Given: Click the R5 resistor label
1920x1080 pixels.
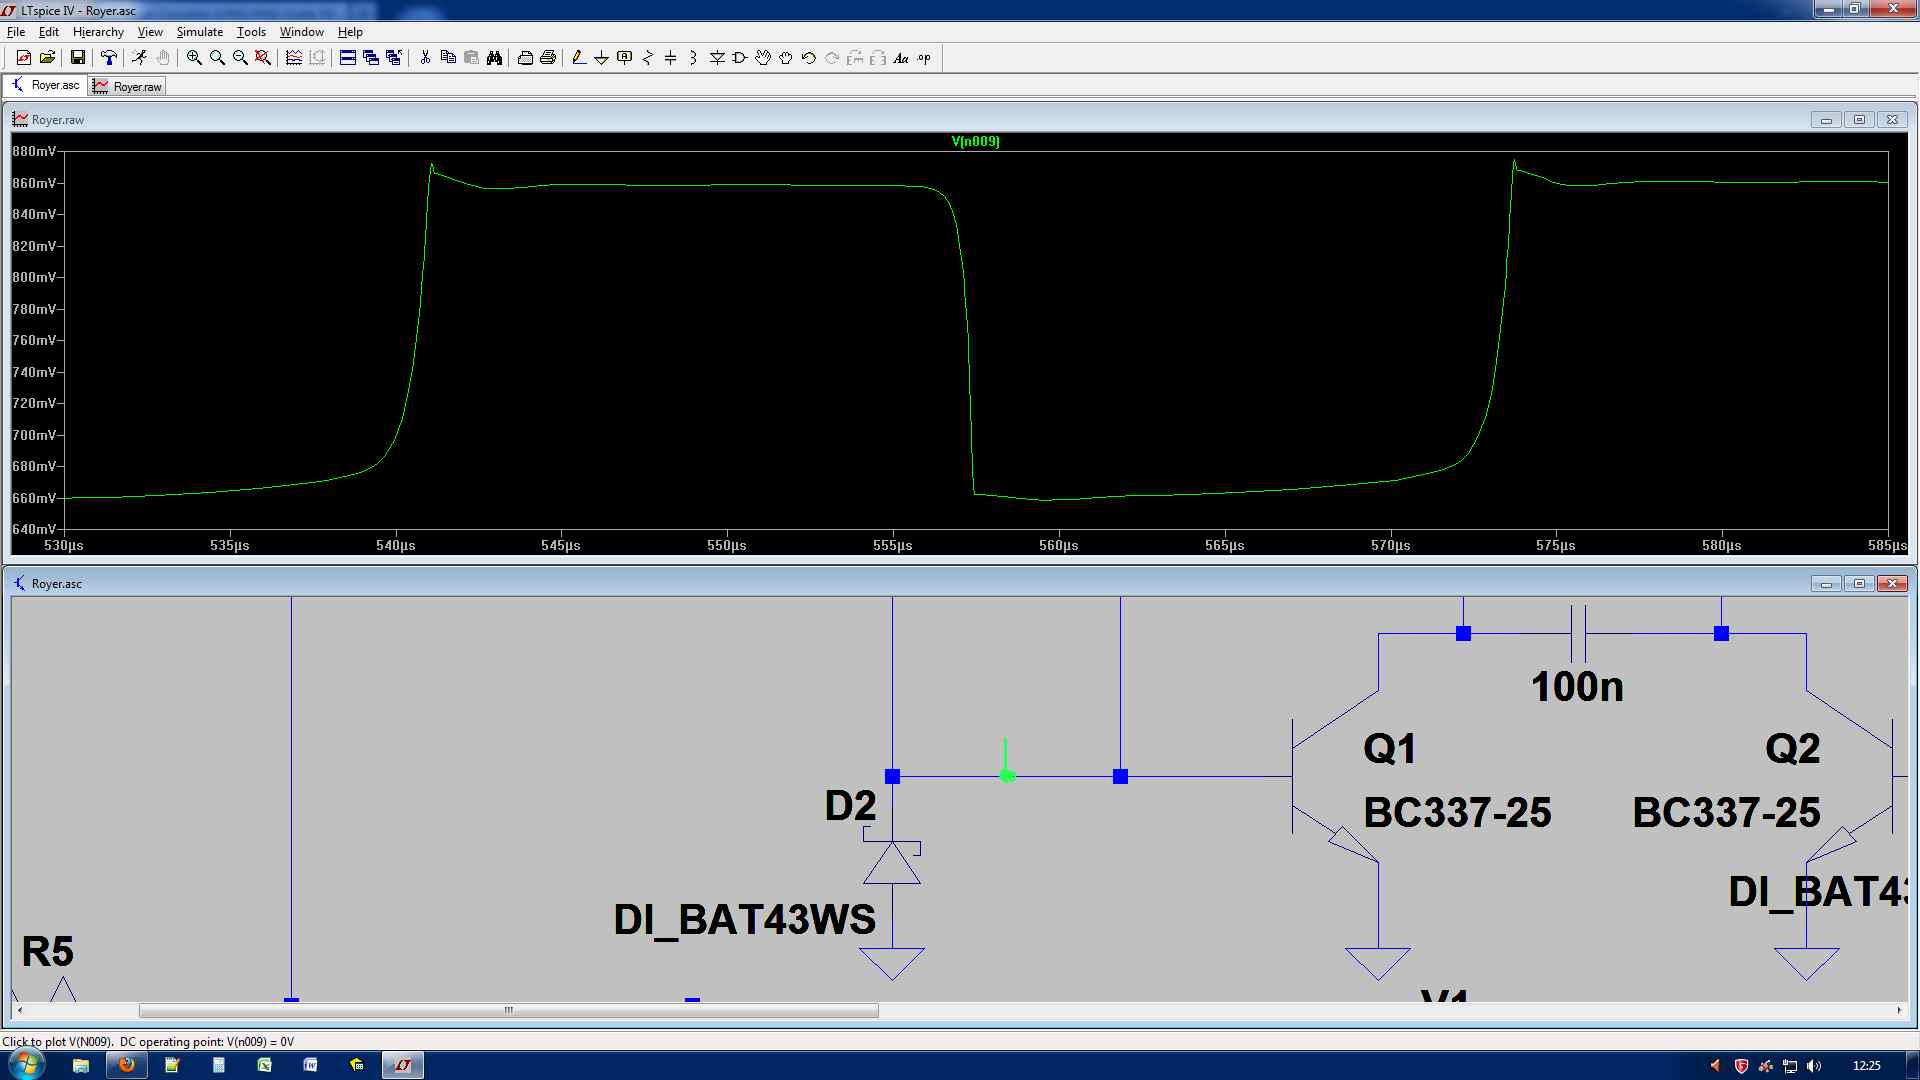Looking at the screenshot, I should tap(48, 952).
